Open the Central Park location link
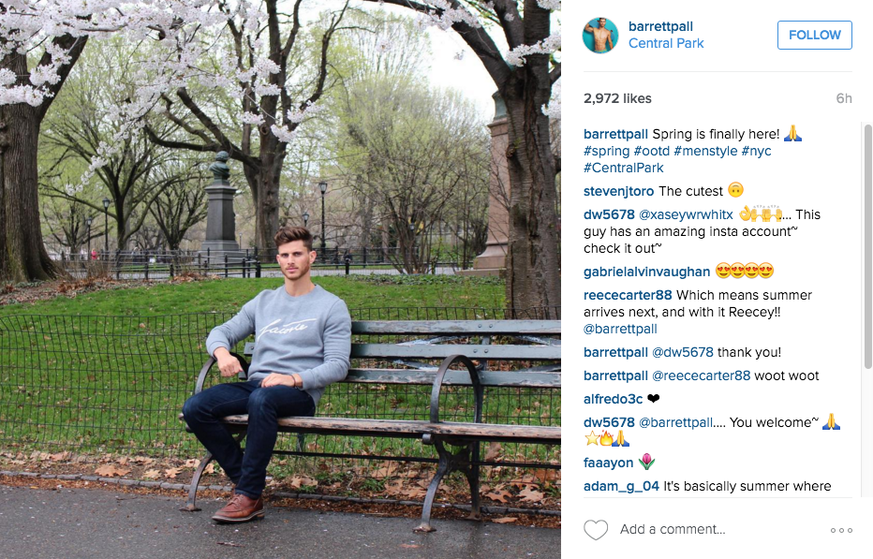873x559 pixels. [x=666, y=43]
